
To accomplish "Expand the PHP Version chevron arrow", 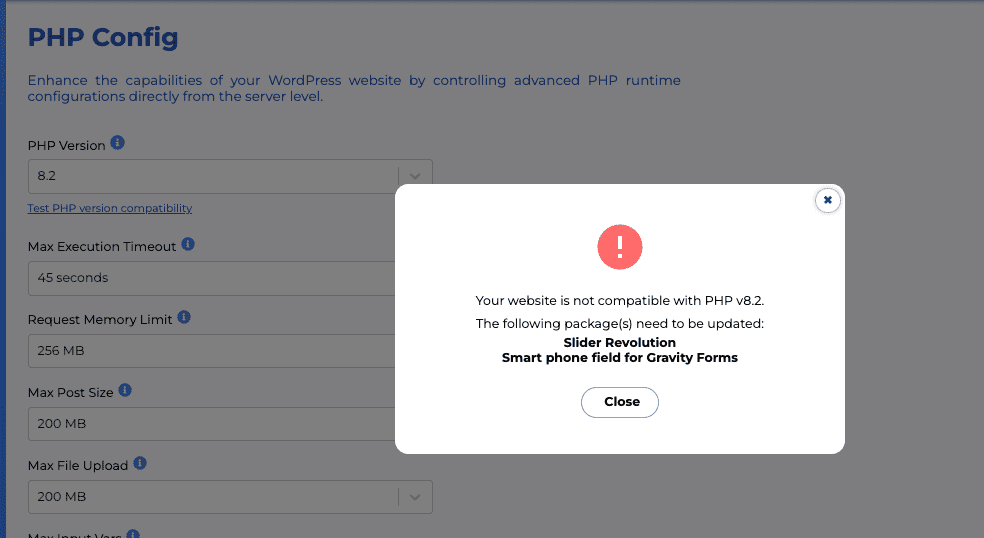I will [x=415, y=175].
